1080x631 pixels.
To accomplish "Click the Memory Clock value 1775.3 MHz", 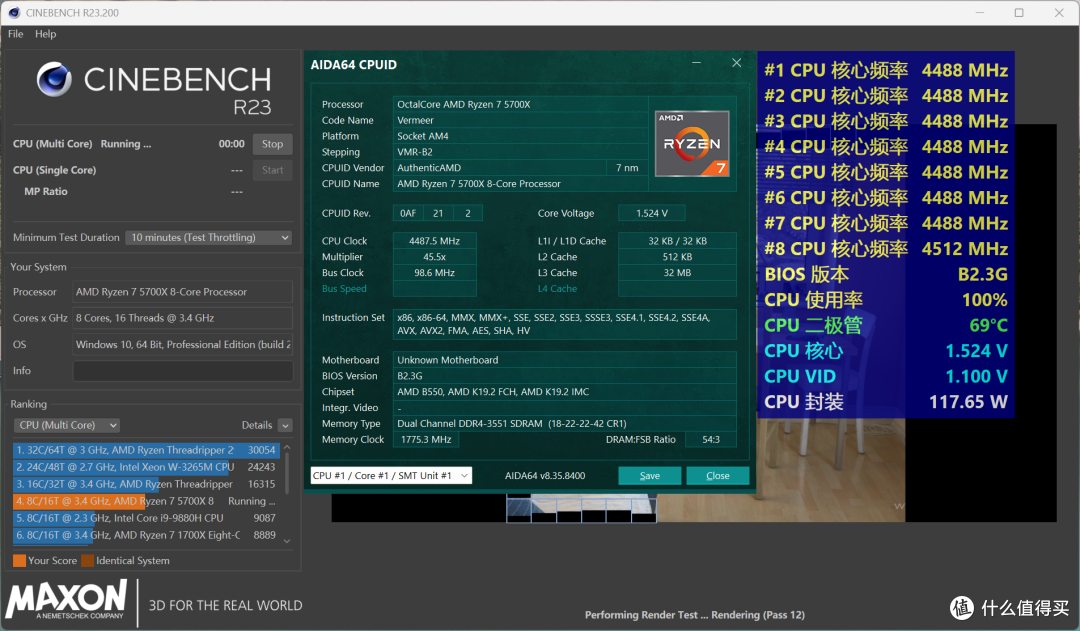I will tap(426, 439).
